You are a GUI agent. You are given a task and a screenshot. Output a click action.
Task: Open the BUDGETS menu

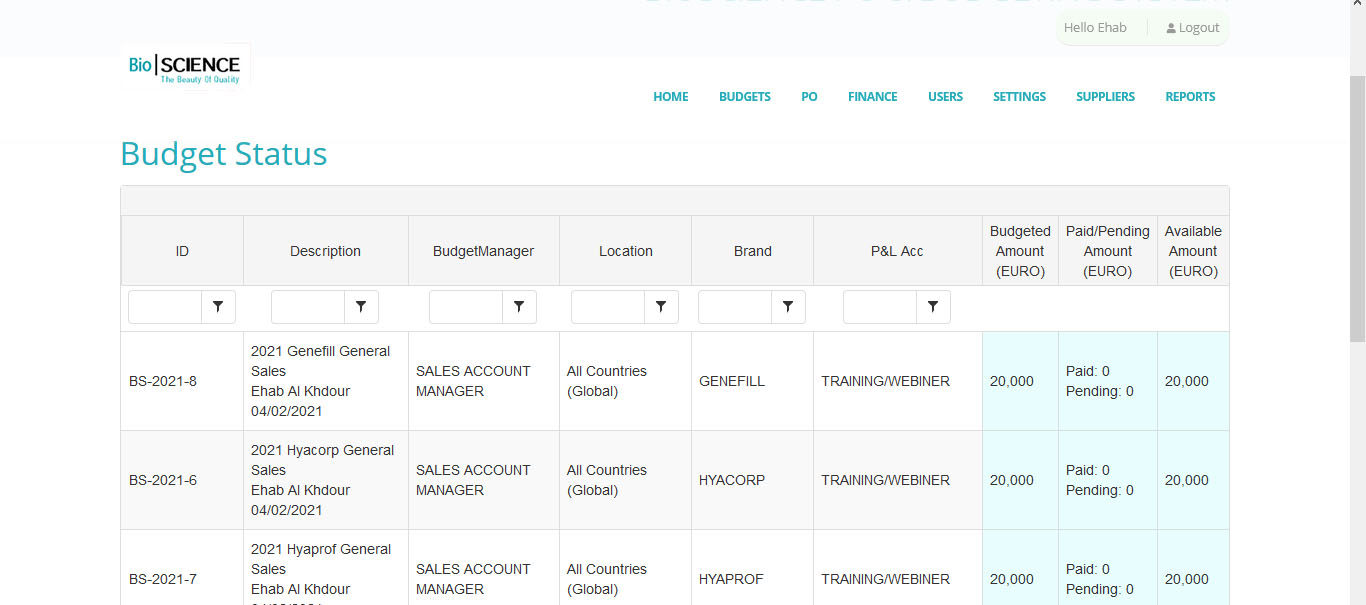click(x=745, y=97)
